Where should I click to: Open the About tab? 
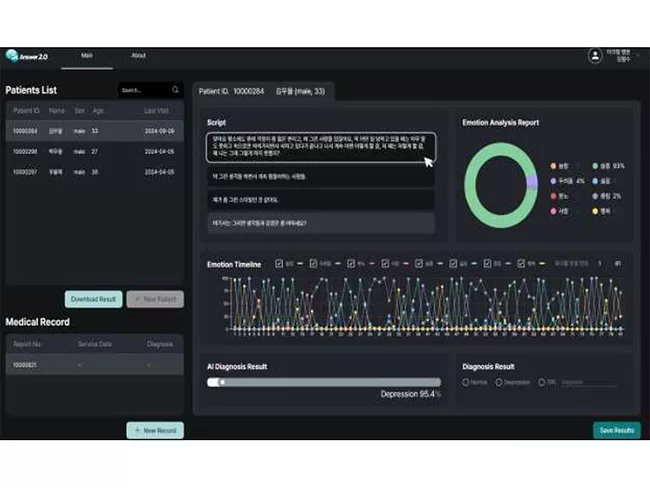coord(138,56)
